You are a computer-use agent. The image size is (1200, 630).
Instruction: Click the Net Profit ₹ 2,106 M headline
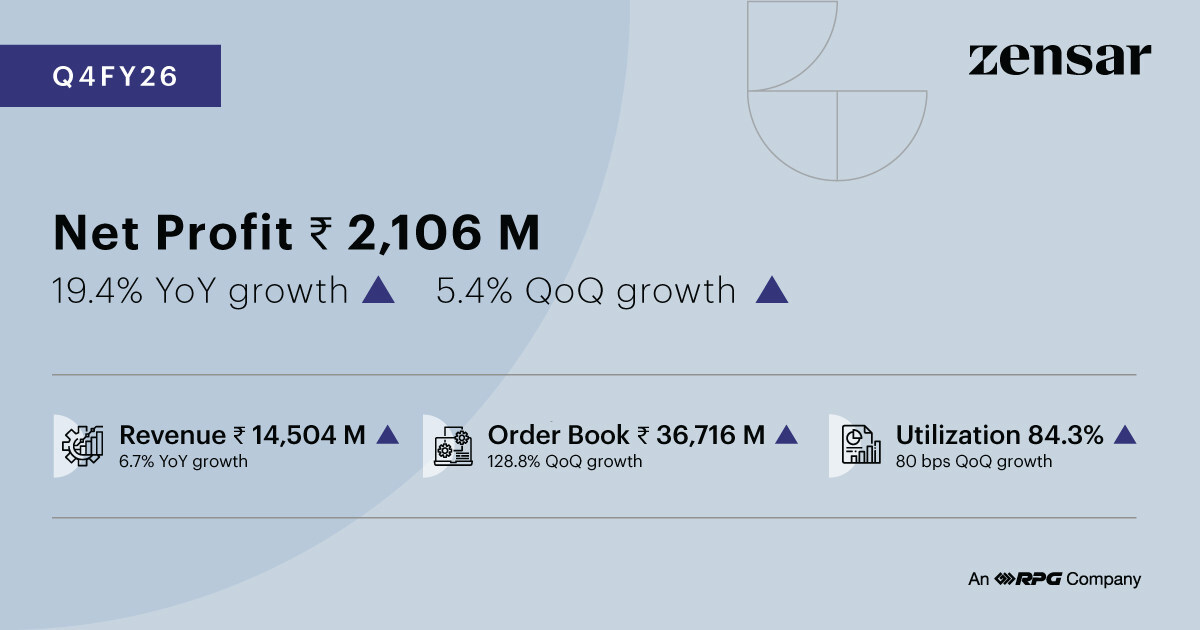click(296, 233)
